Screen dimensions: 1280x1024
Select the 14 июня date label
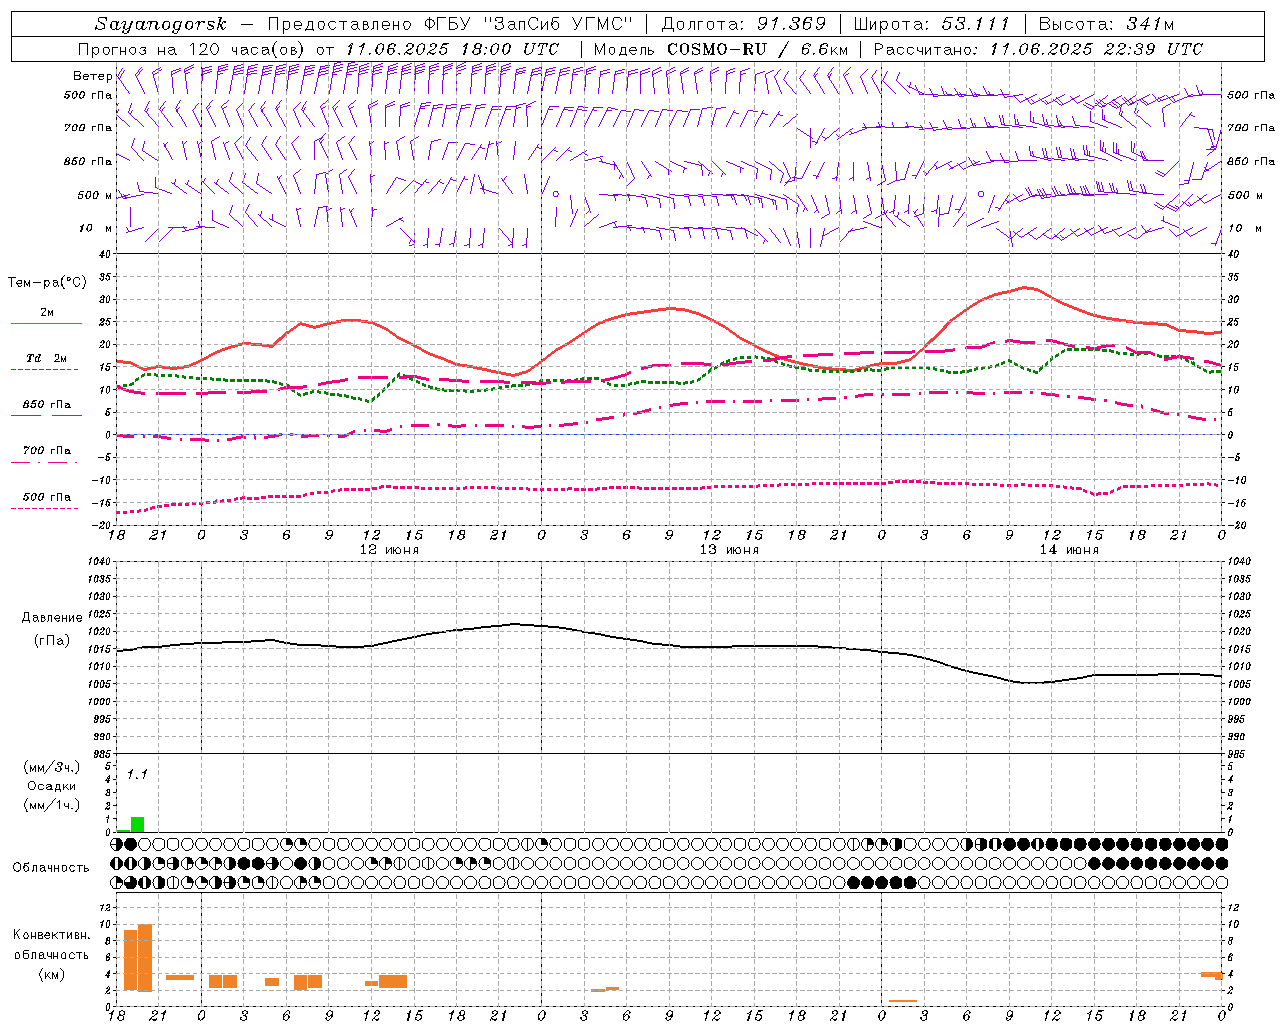1069,550
